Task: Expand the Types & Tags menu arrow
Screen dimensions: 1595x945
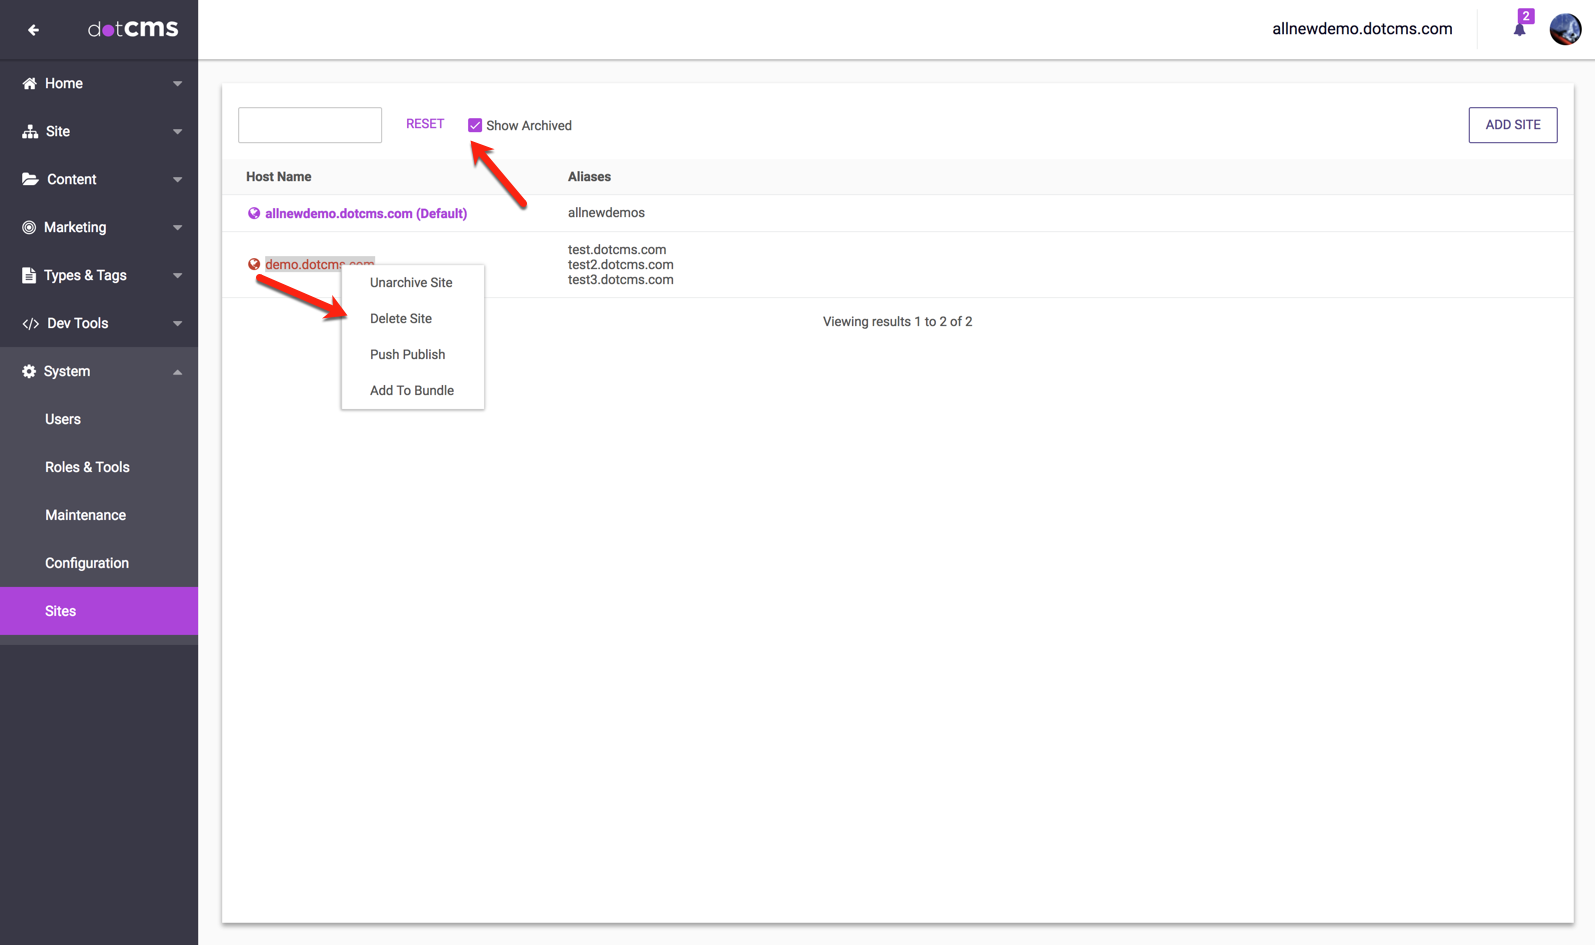Action: pos(177,276)
